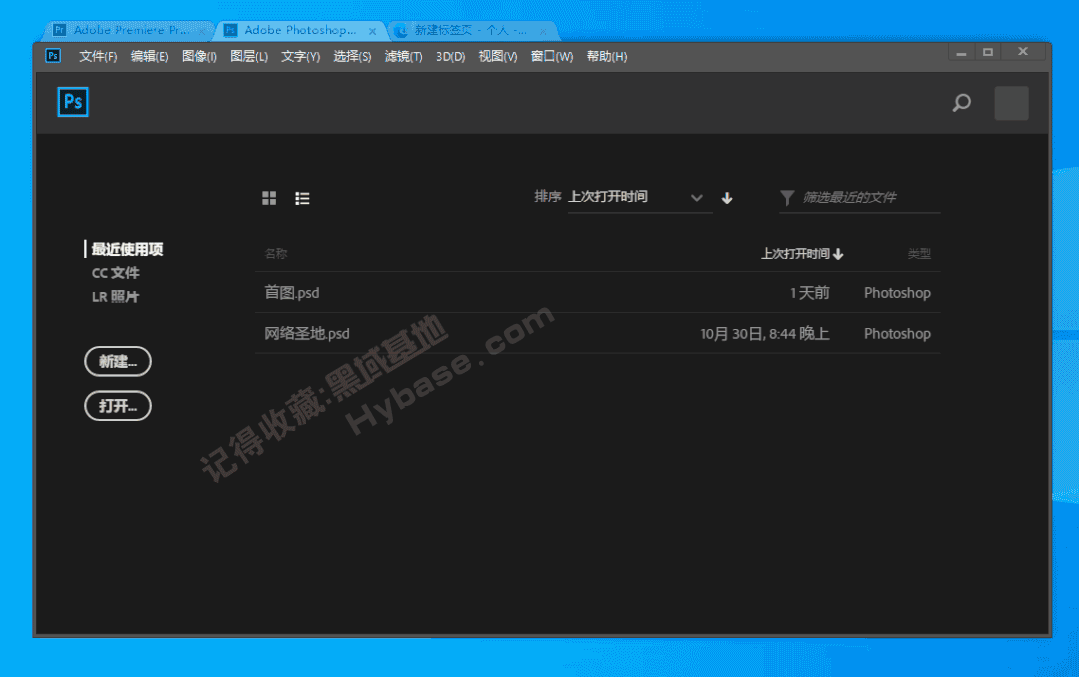Open the 窗口(W) menu
This screenshot has width=1079, height=677.
[551, 56]
